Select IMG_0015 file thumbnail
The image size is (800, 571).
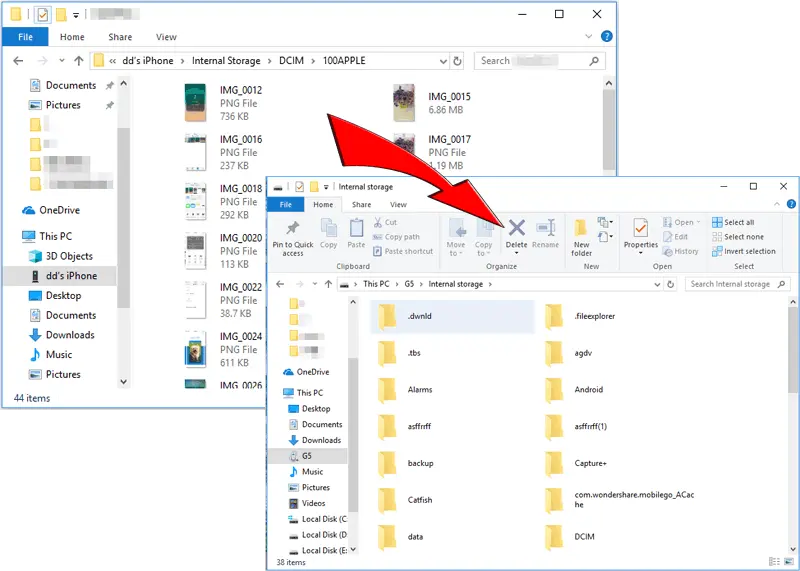click(404, 103)
